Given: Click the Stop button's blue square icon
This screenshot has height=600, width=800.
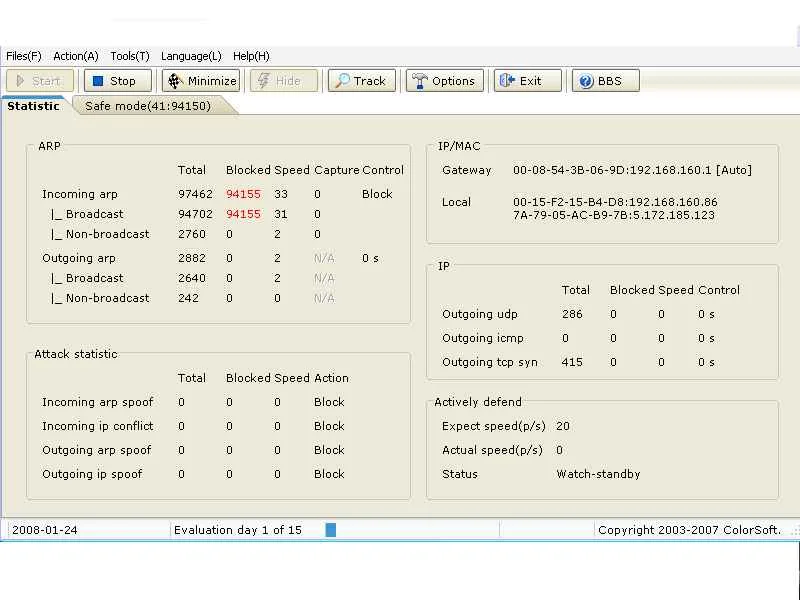Looking at the screenshot, I should point(98,81).
